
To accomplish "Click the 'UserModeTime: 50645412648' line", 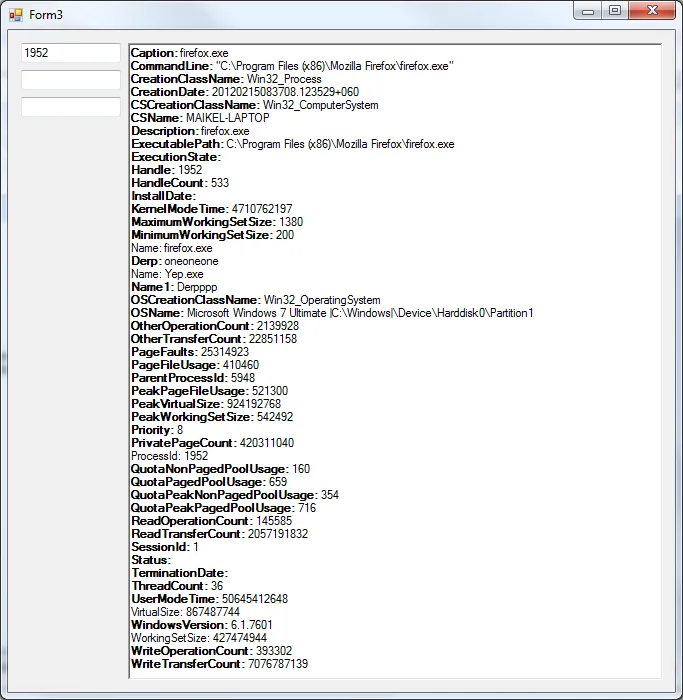I will click(209, 599).
